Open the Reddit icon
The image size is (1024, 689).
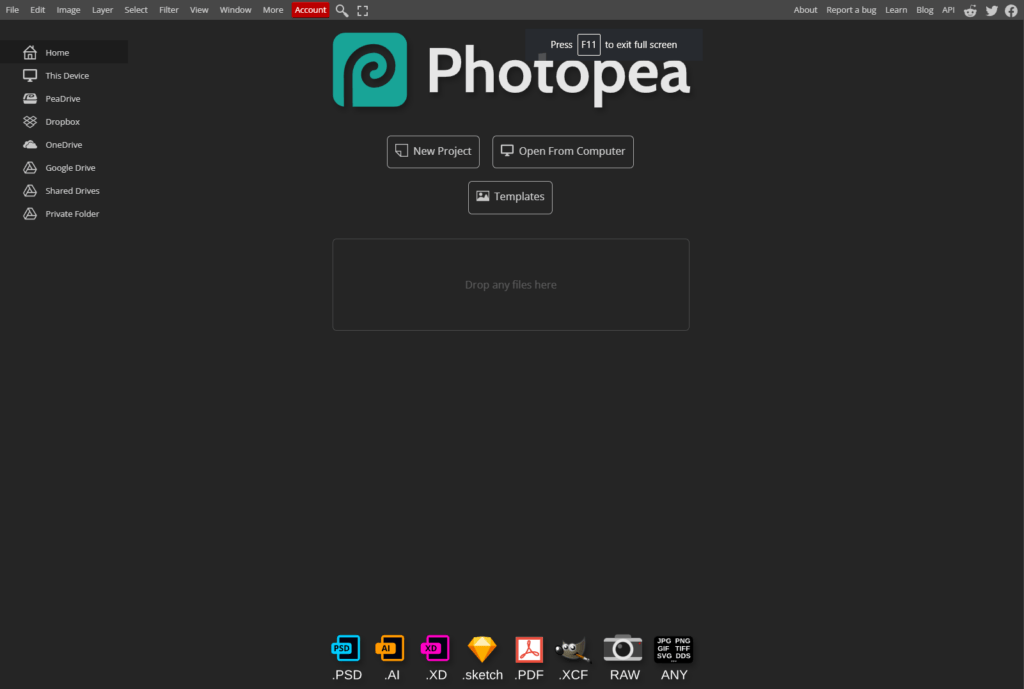(x=970, y=10)
